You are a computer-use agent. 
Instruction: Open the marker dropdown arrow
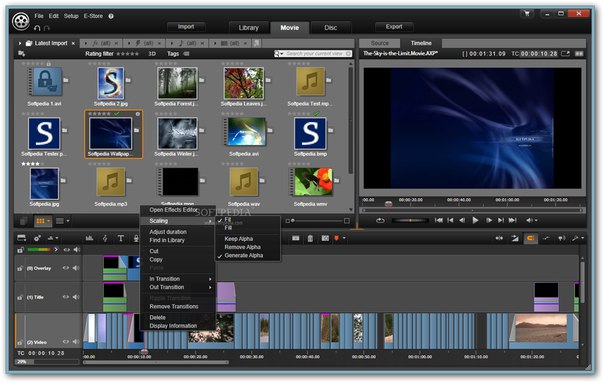coord(344,239)
